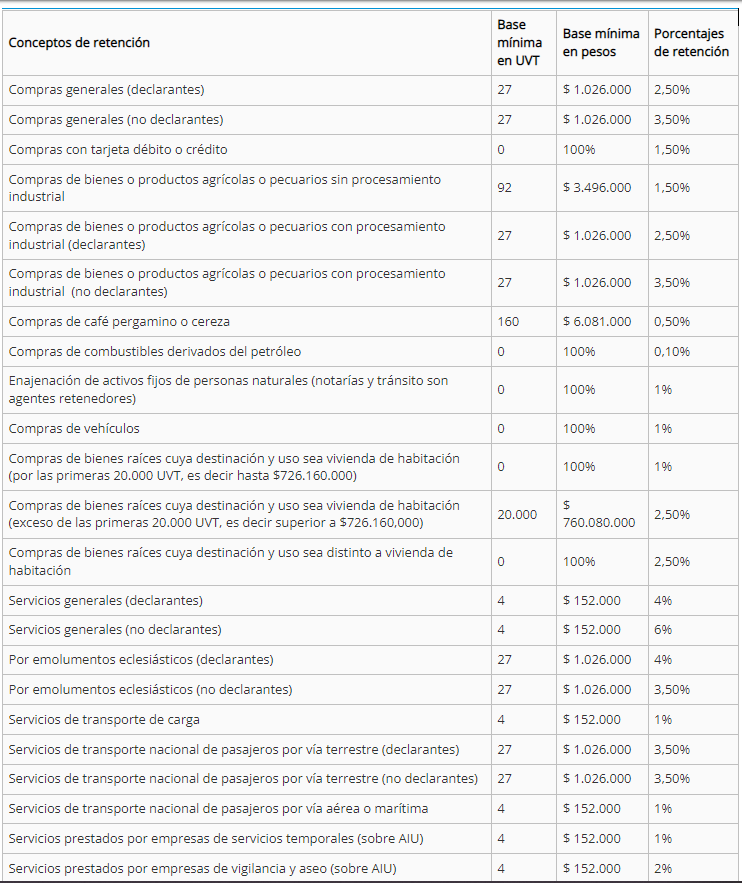Click the 0,10% retention percentage cell

(671, 352)
